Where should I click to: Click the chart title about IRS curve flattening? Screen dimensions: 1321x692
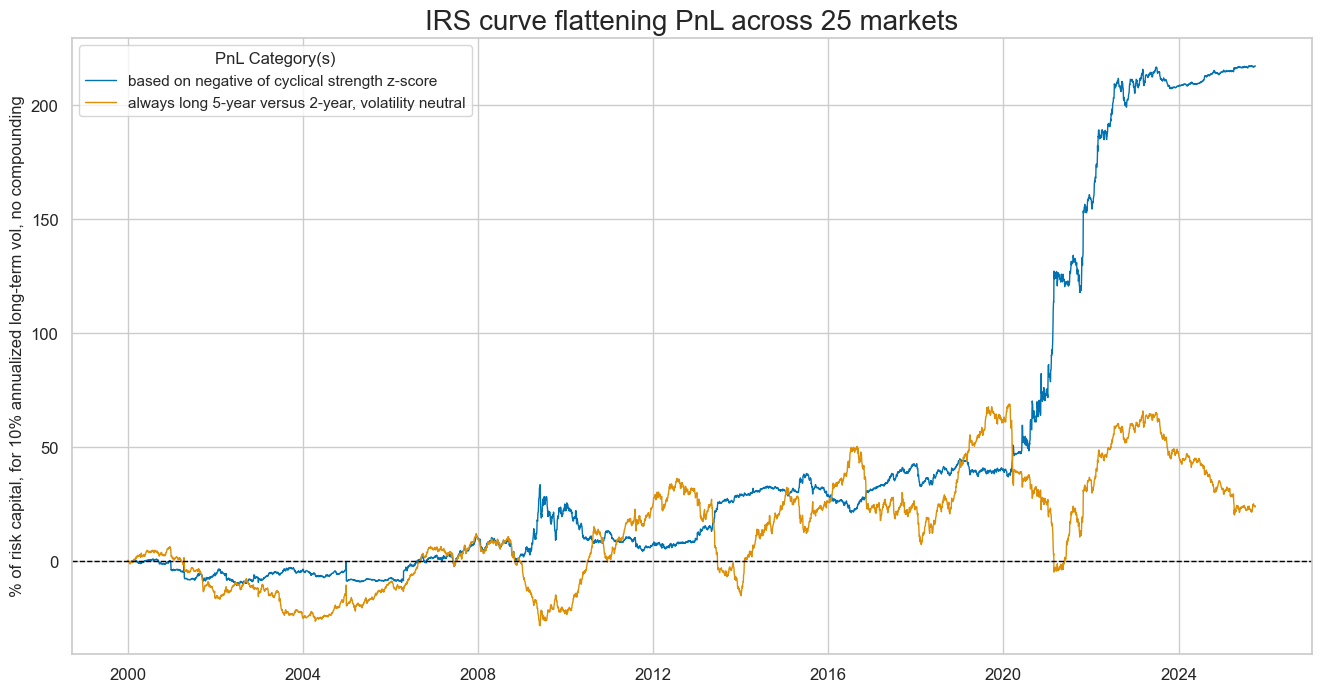coord(690,20)
